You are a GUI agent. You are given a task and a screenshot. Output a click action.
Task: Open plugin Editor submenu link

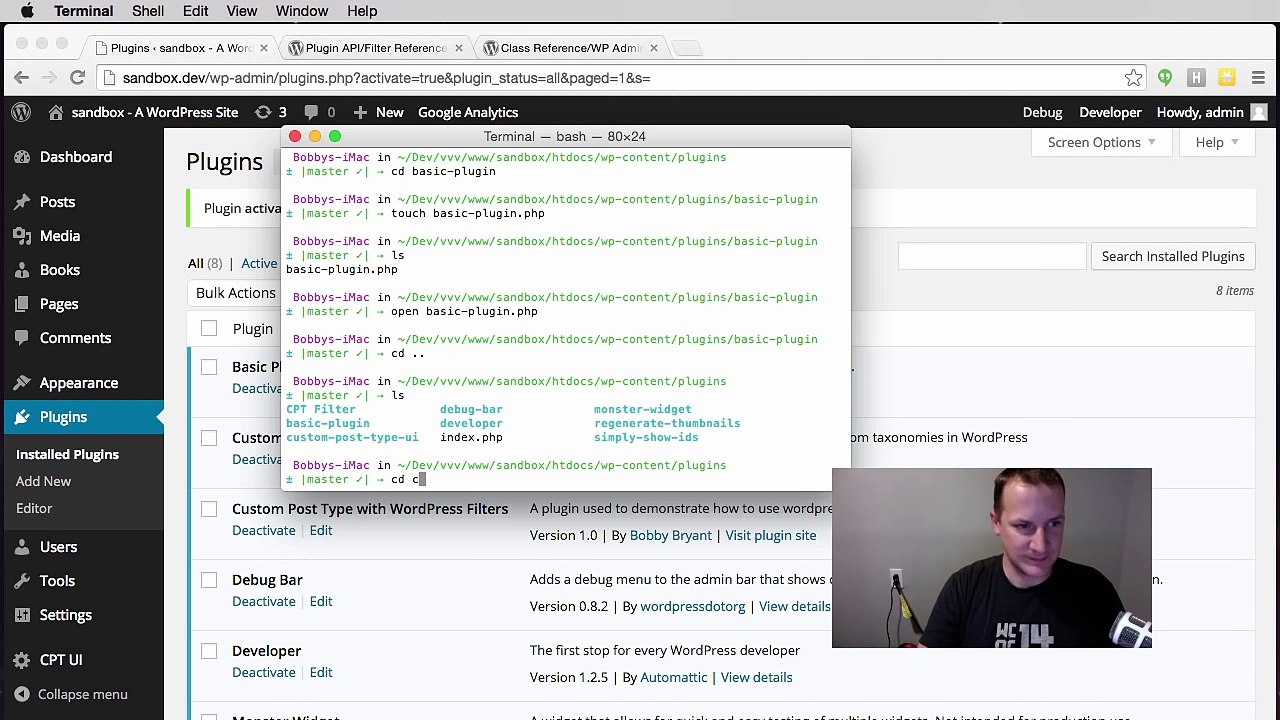pos(34,508)
